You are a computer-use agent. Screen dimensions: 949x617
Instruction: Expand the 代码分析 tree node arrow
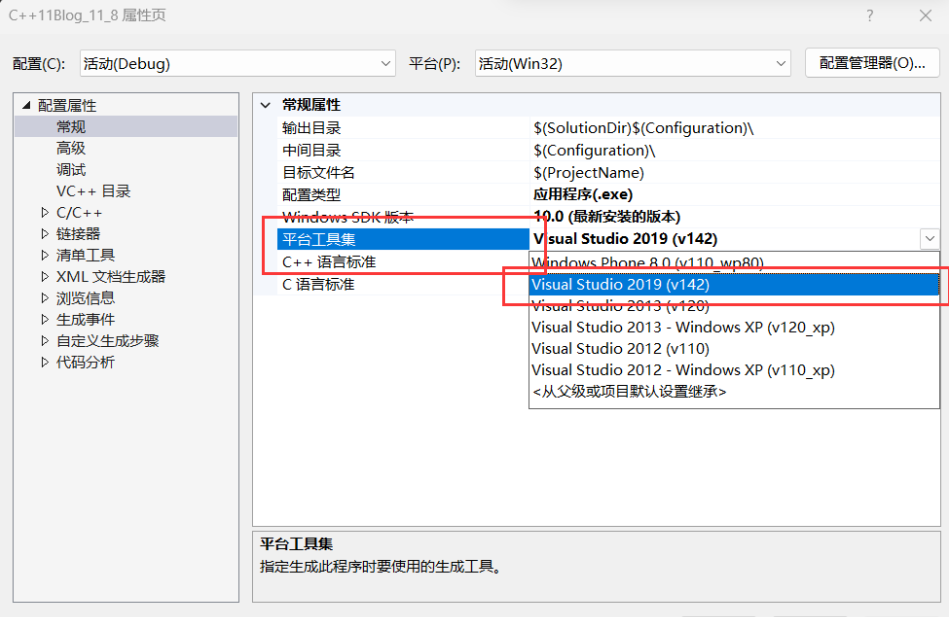(44, 362)
